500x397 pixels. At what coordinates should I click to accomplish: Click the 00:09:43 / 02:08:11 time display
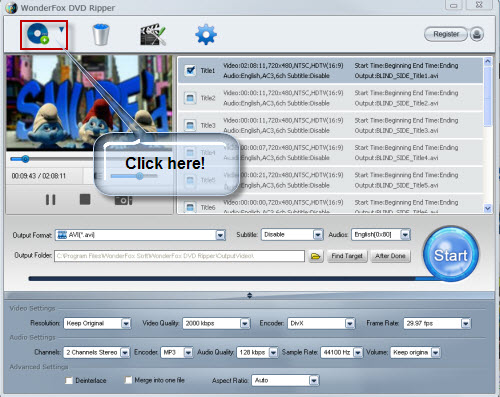click(x=39, y=176)
